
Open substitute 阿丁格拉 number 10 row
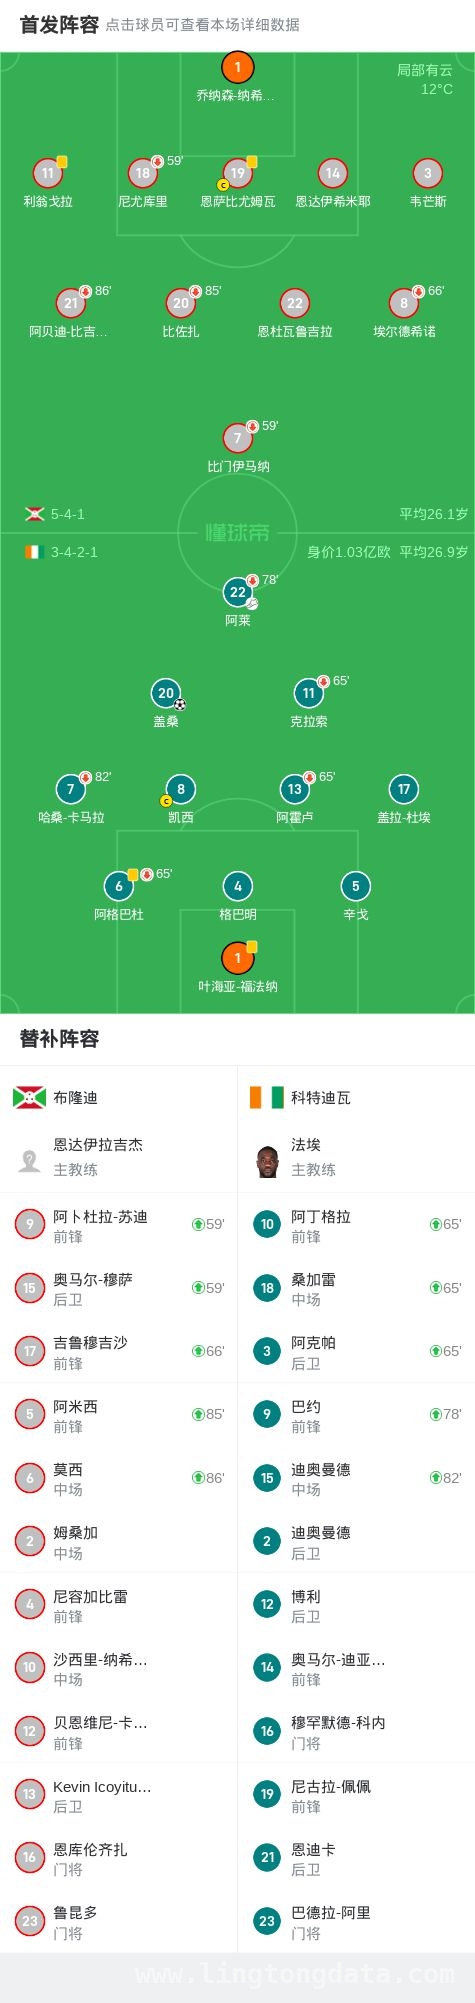356,1225
